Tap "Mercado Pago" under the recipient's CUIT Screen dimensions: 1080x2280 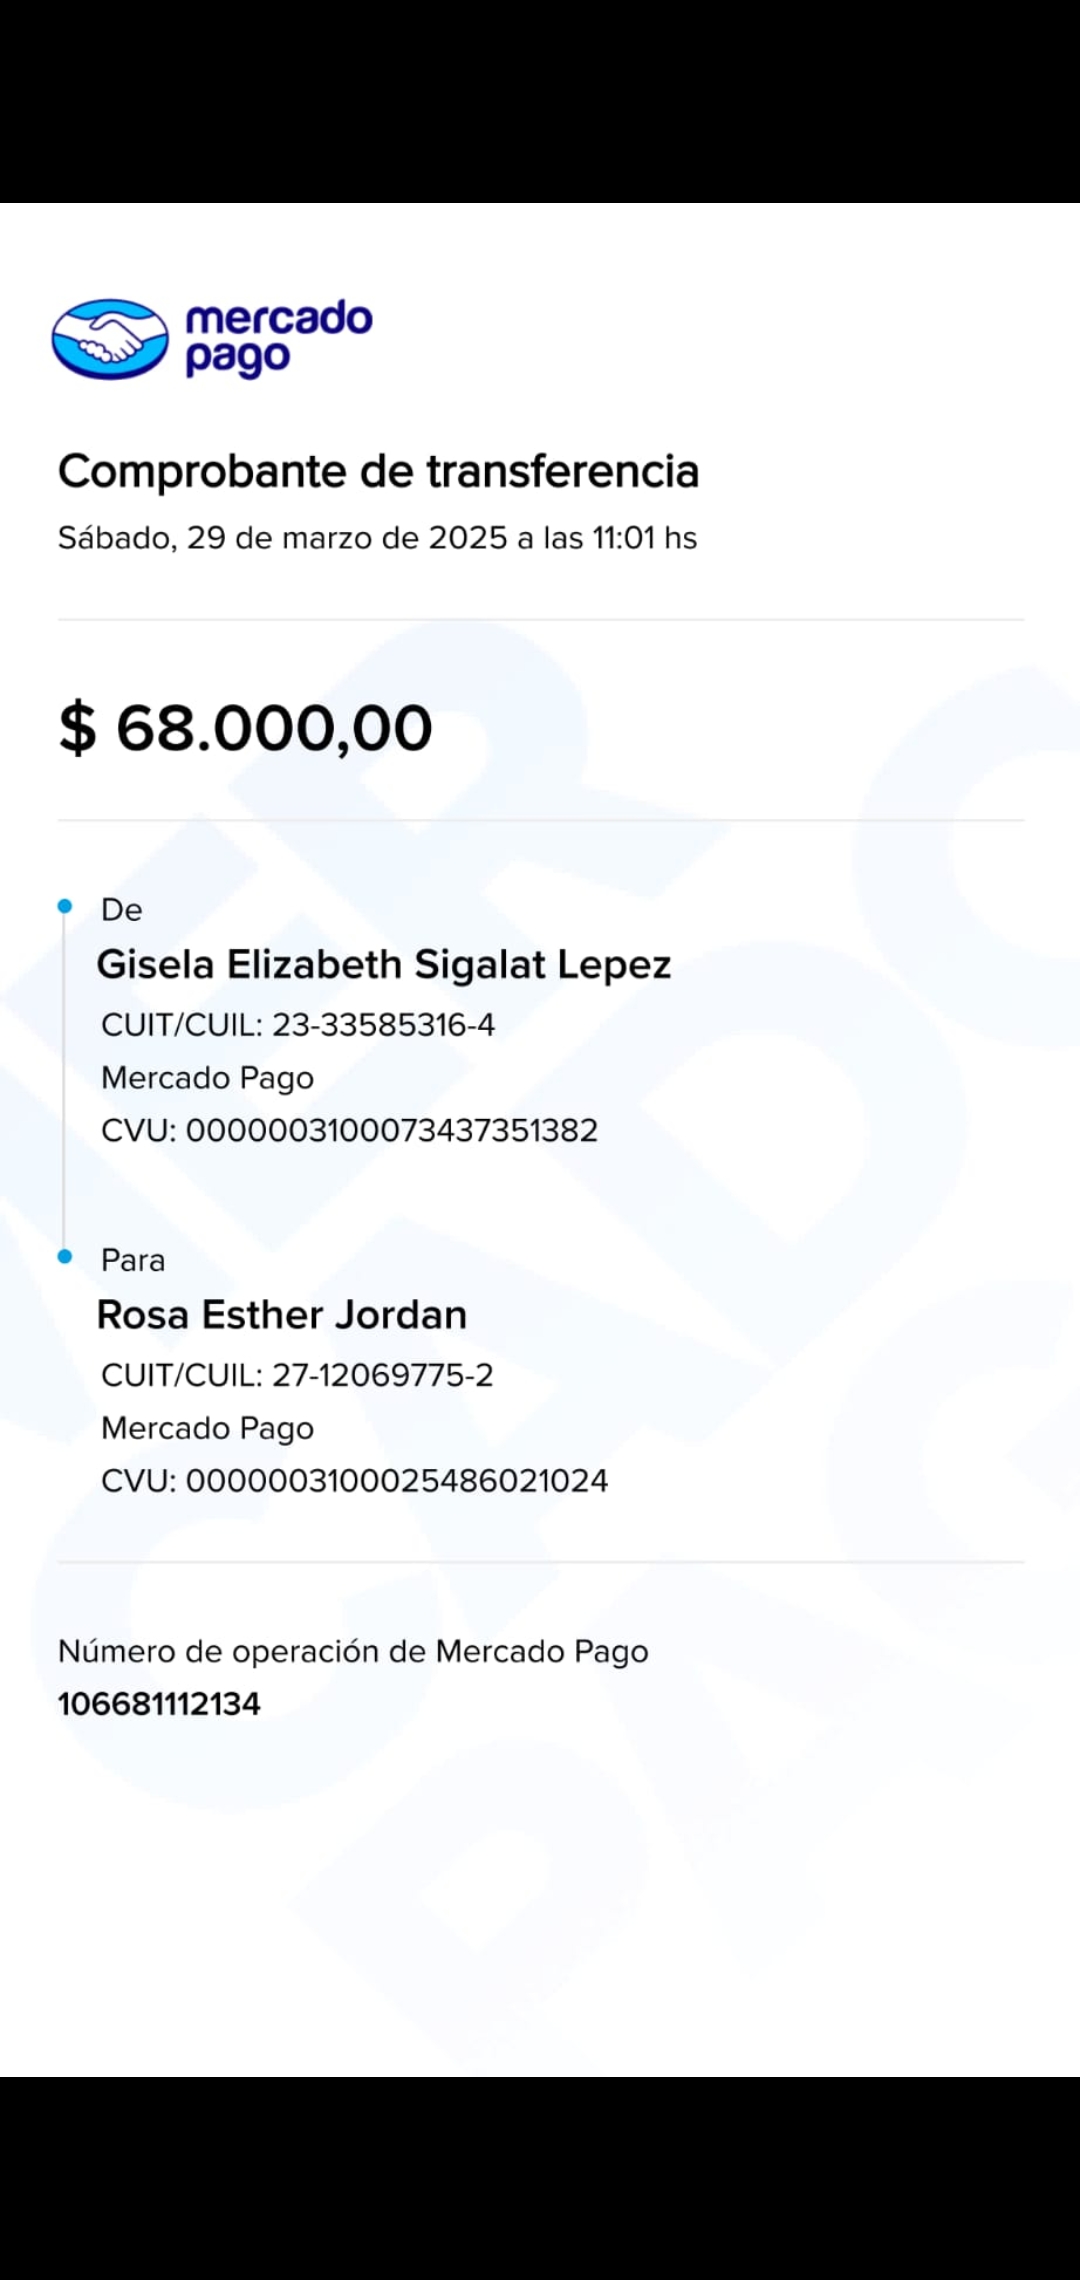pyautogui.click(x=207, y=1428)
